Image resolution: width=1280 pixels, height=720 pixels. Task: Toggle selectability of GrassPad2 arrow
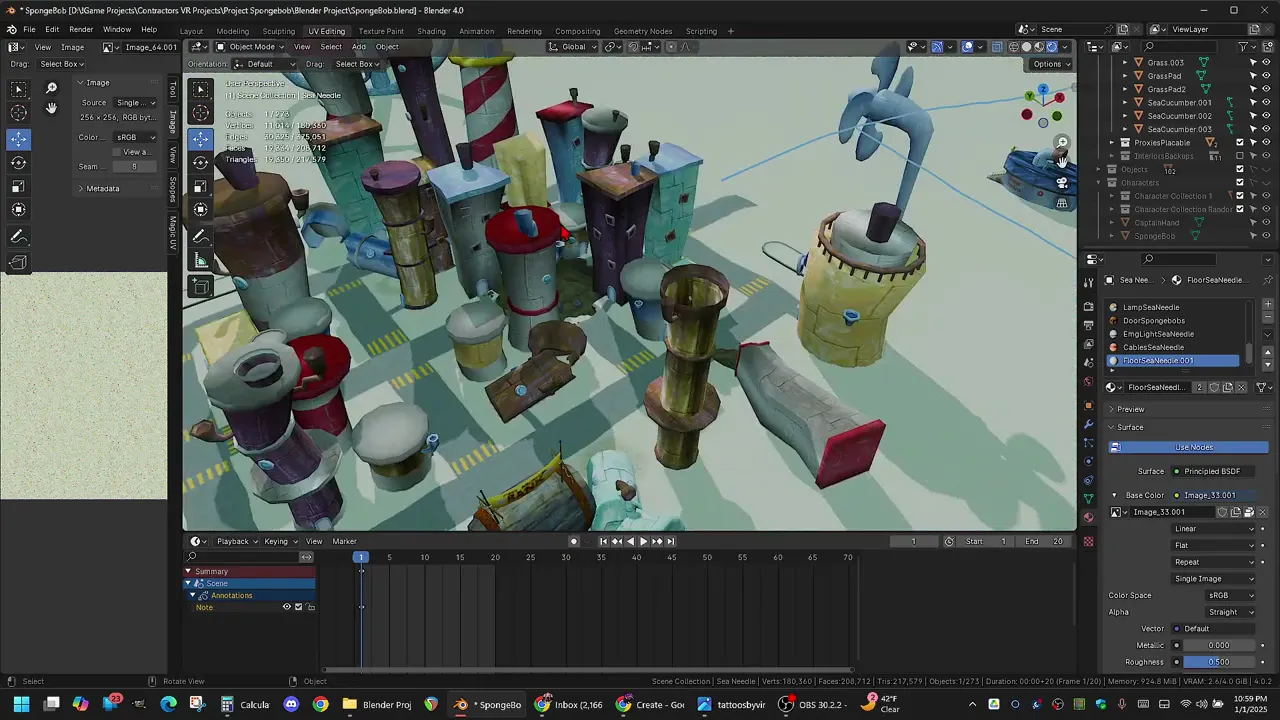click(1253, 89)
